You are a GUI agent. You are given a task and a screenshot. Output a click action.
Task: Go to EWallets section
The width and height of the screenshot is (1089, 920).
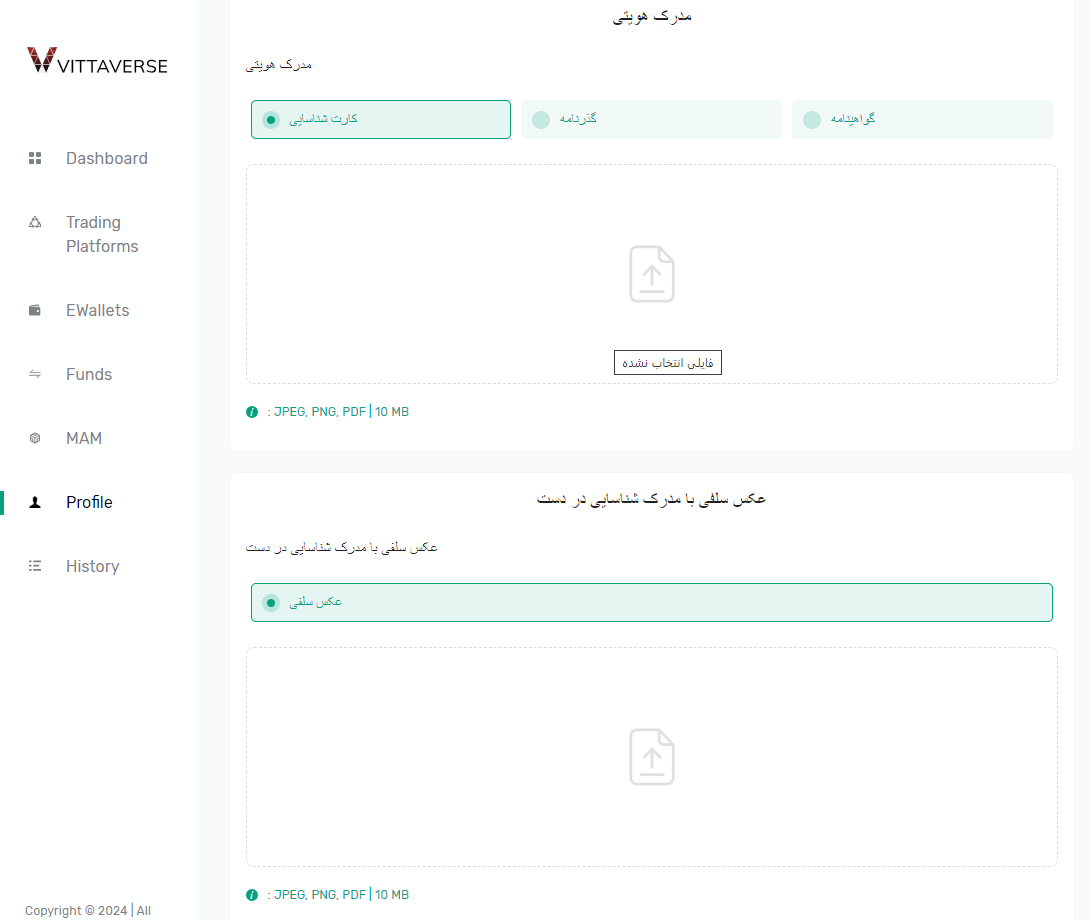point(99,310)
